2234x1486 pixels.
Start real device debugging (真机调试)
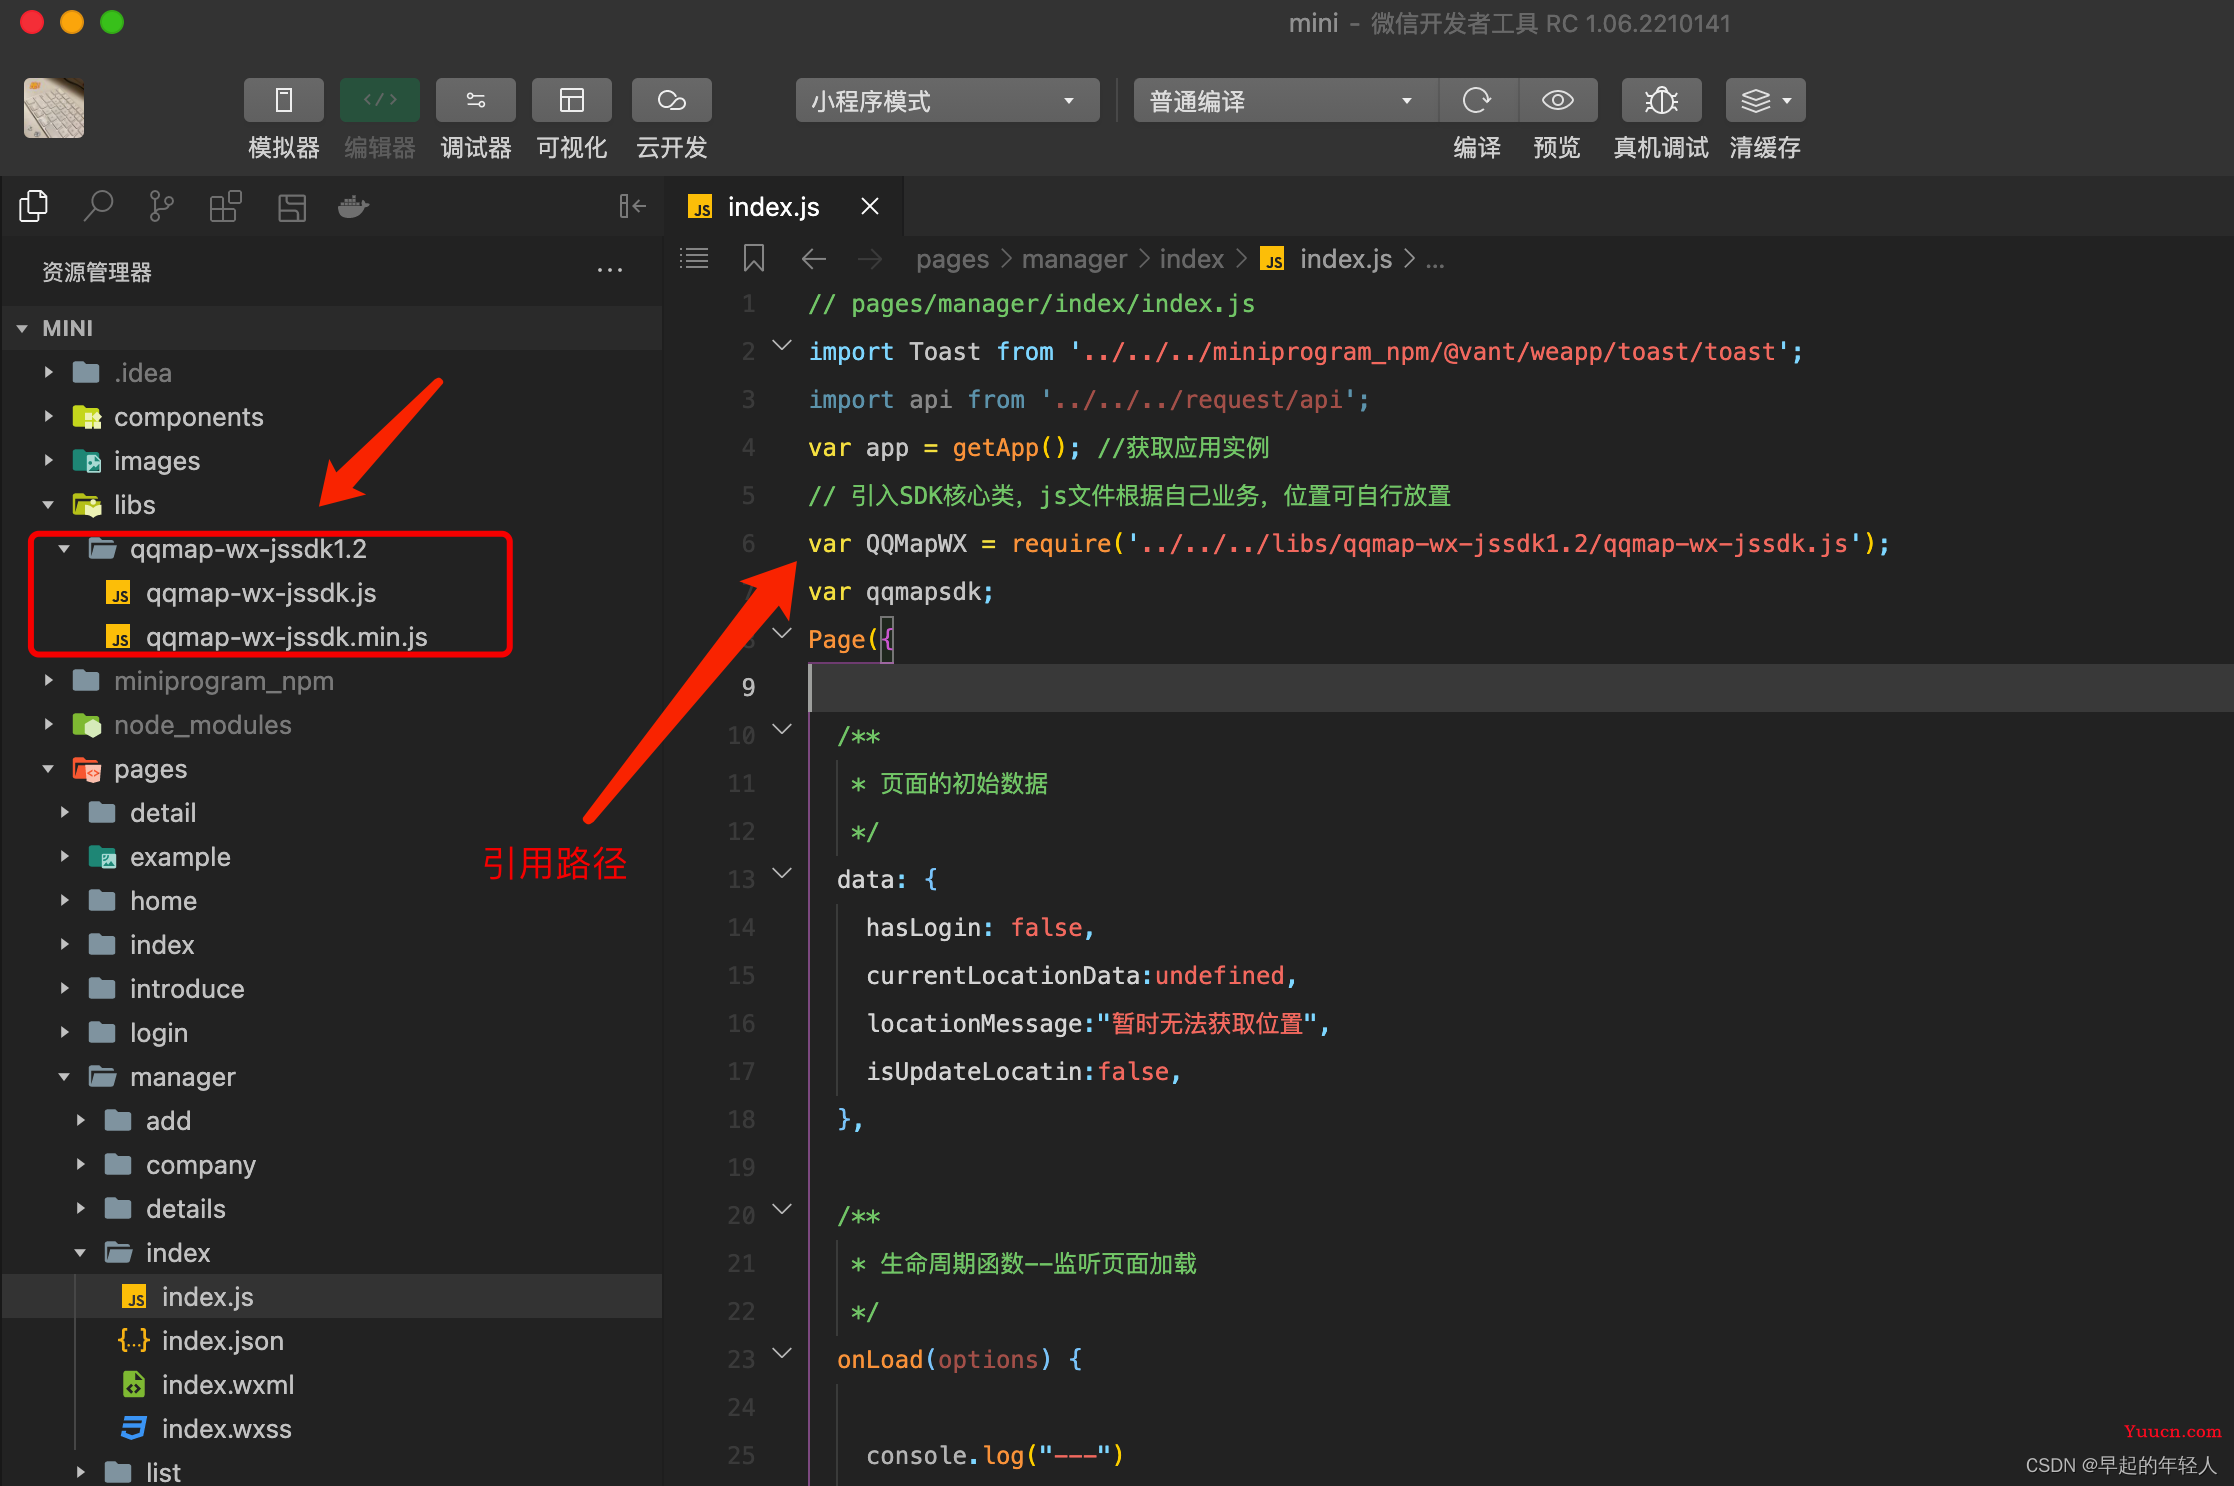1661,101
